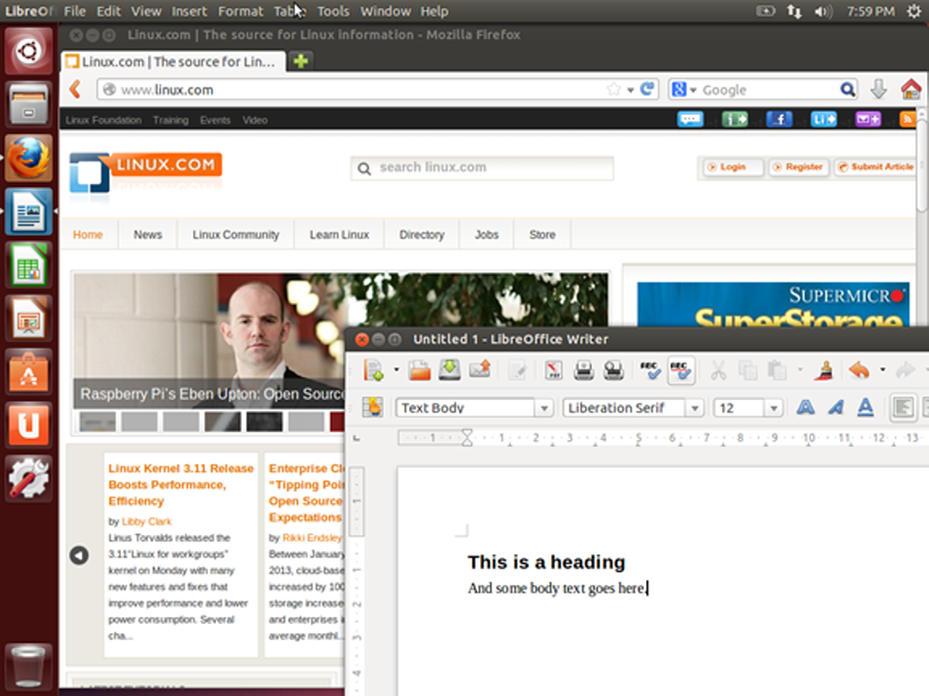Open the sound volume indicator menu
The image size is (929, 696).
[822, 11]
